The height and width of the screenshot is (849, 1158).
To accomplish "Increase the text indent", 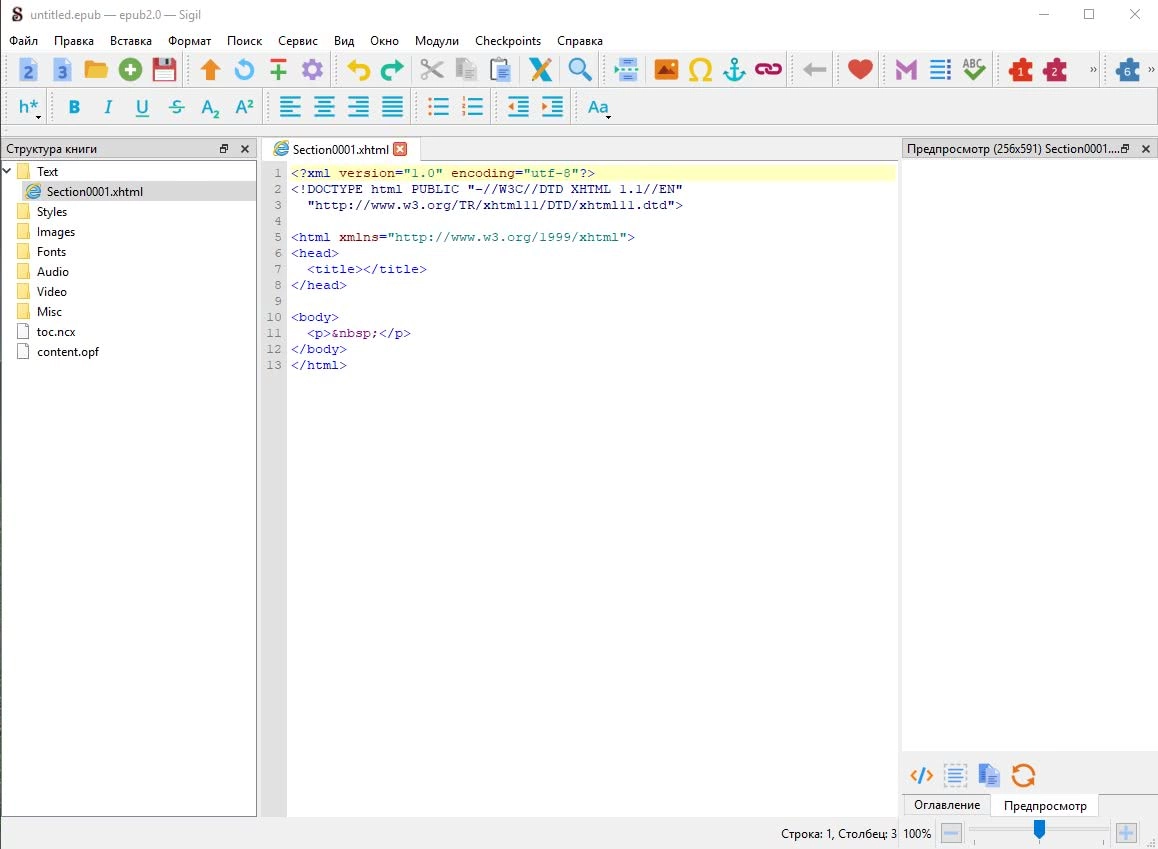I will coord(552,107).
